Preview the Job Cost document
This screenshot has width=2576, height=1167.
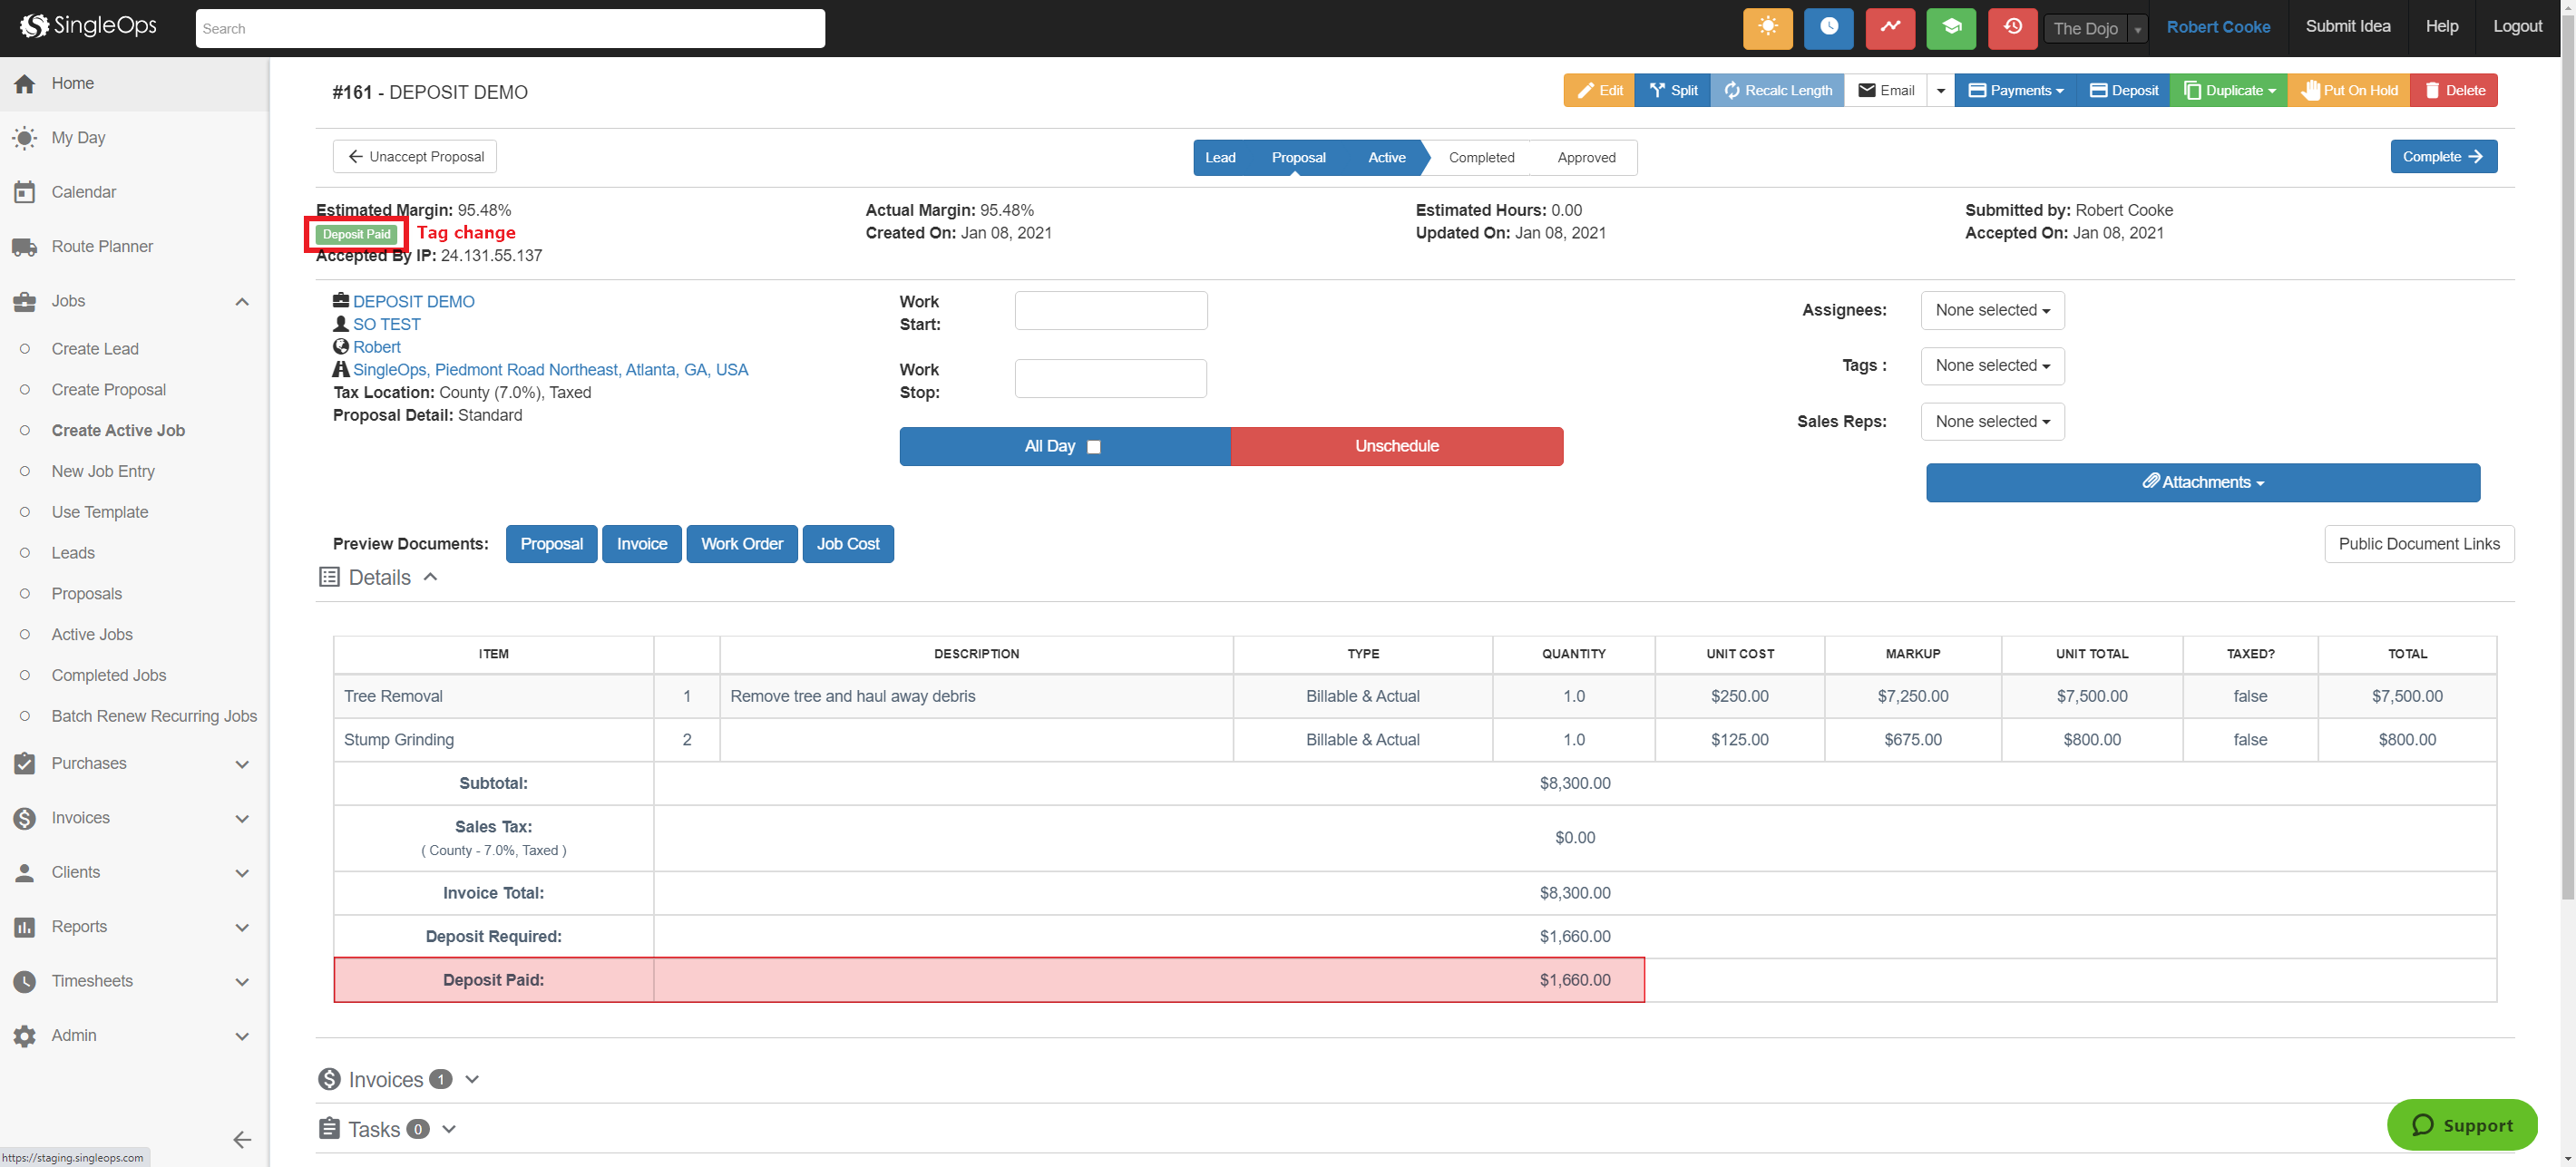click(x=848, y=544)
